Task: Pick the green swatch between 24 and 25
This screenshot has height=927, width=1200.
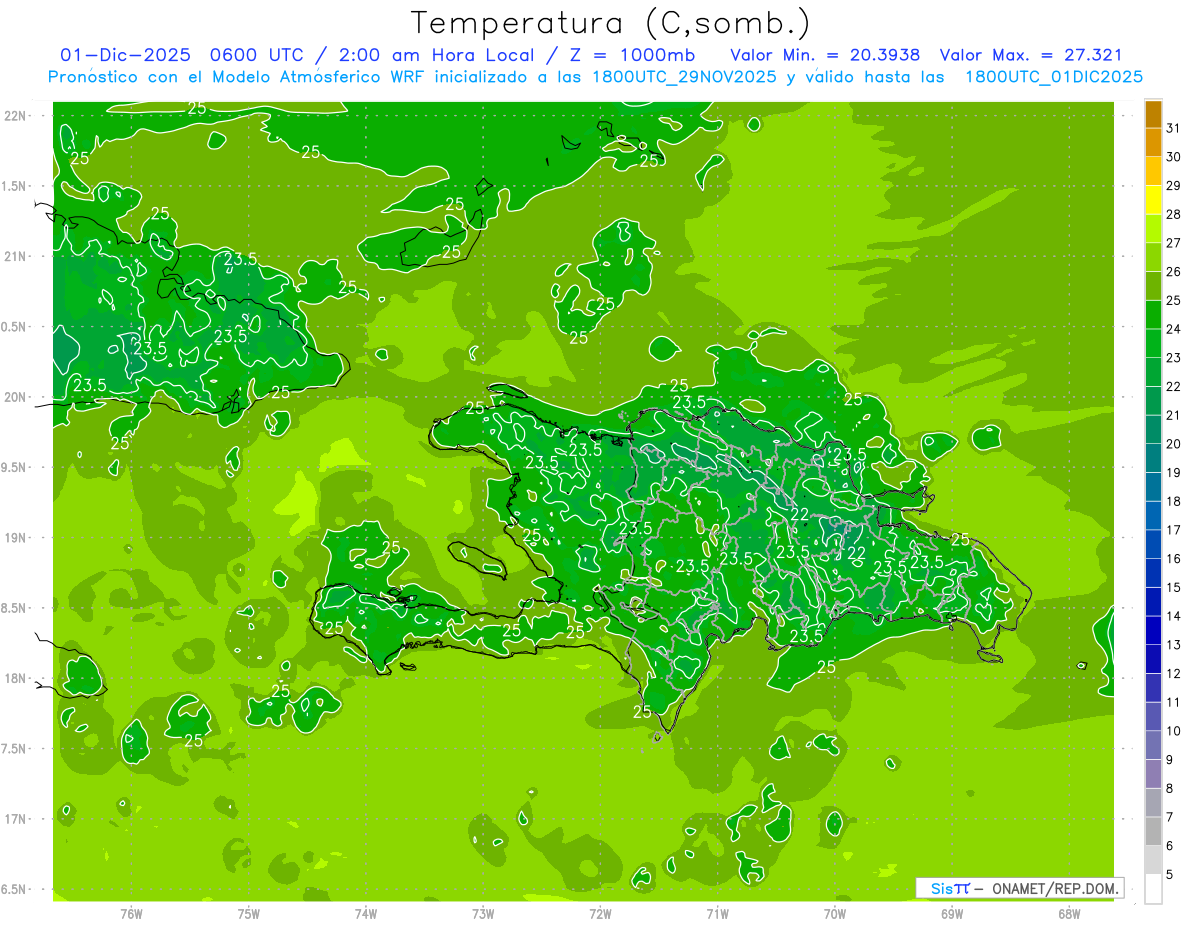Action: point(1153,315)
